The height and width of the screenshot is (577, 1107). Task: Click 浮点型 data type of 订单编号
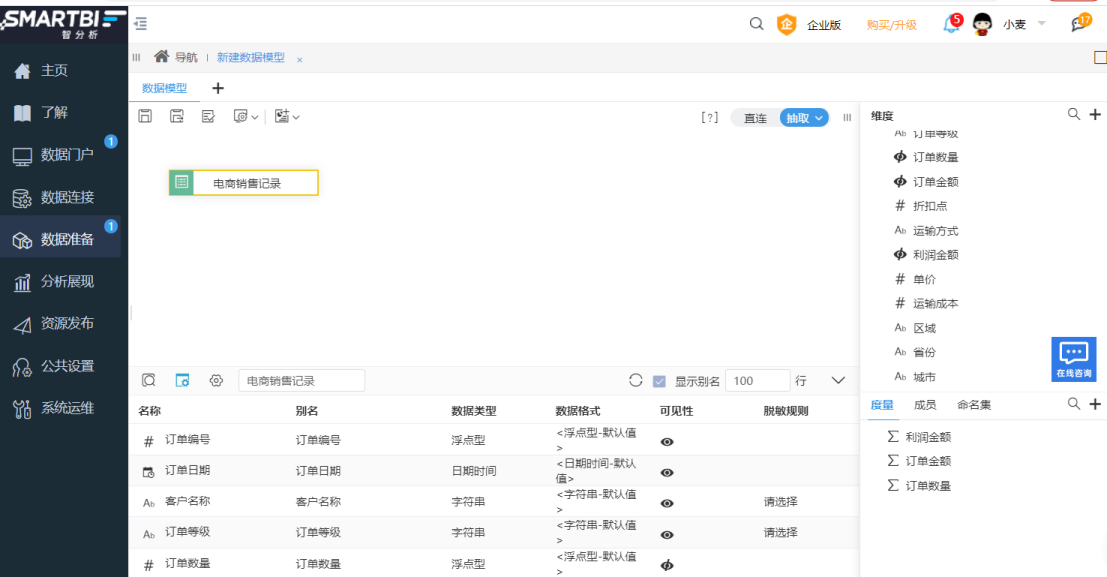(468, 440)
